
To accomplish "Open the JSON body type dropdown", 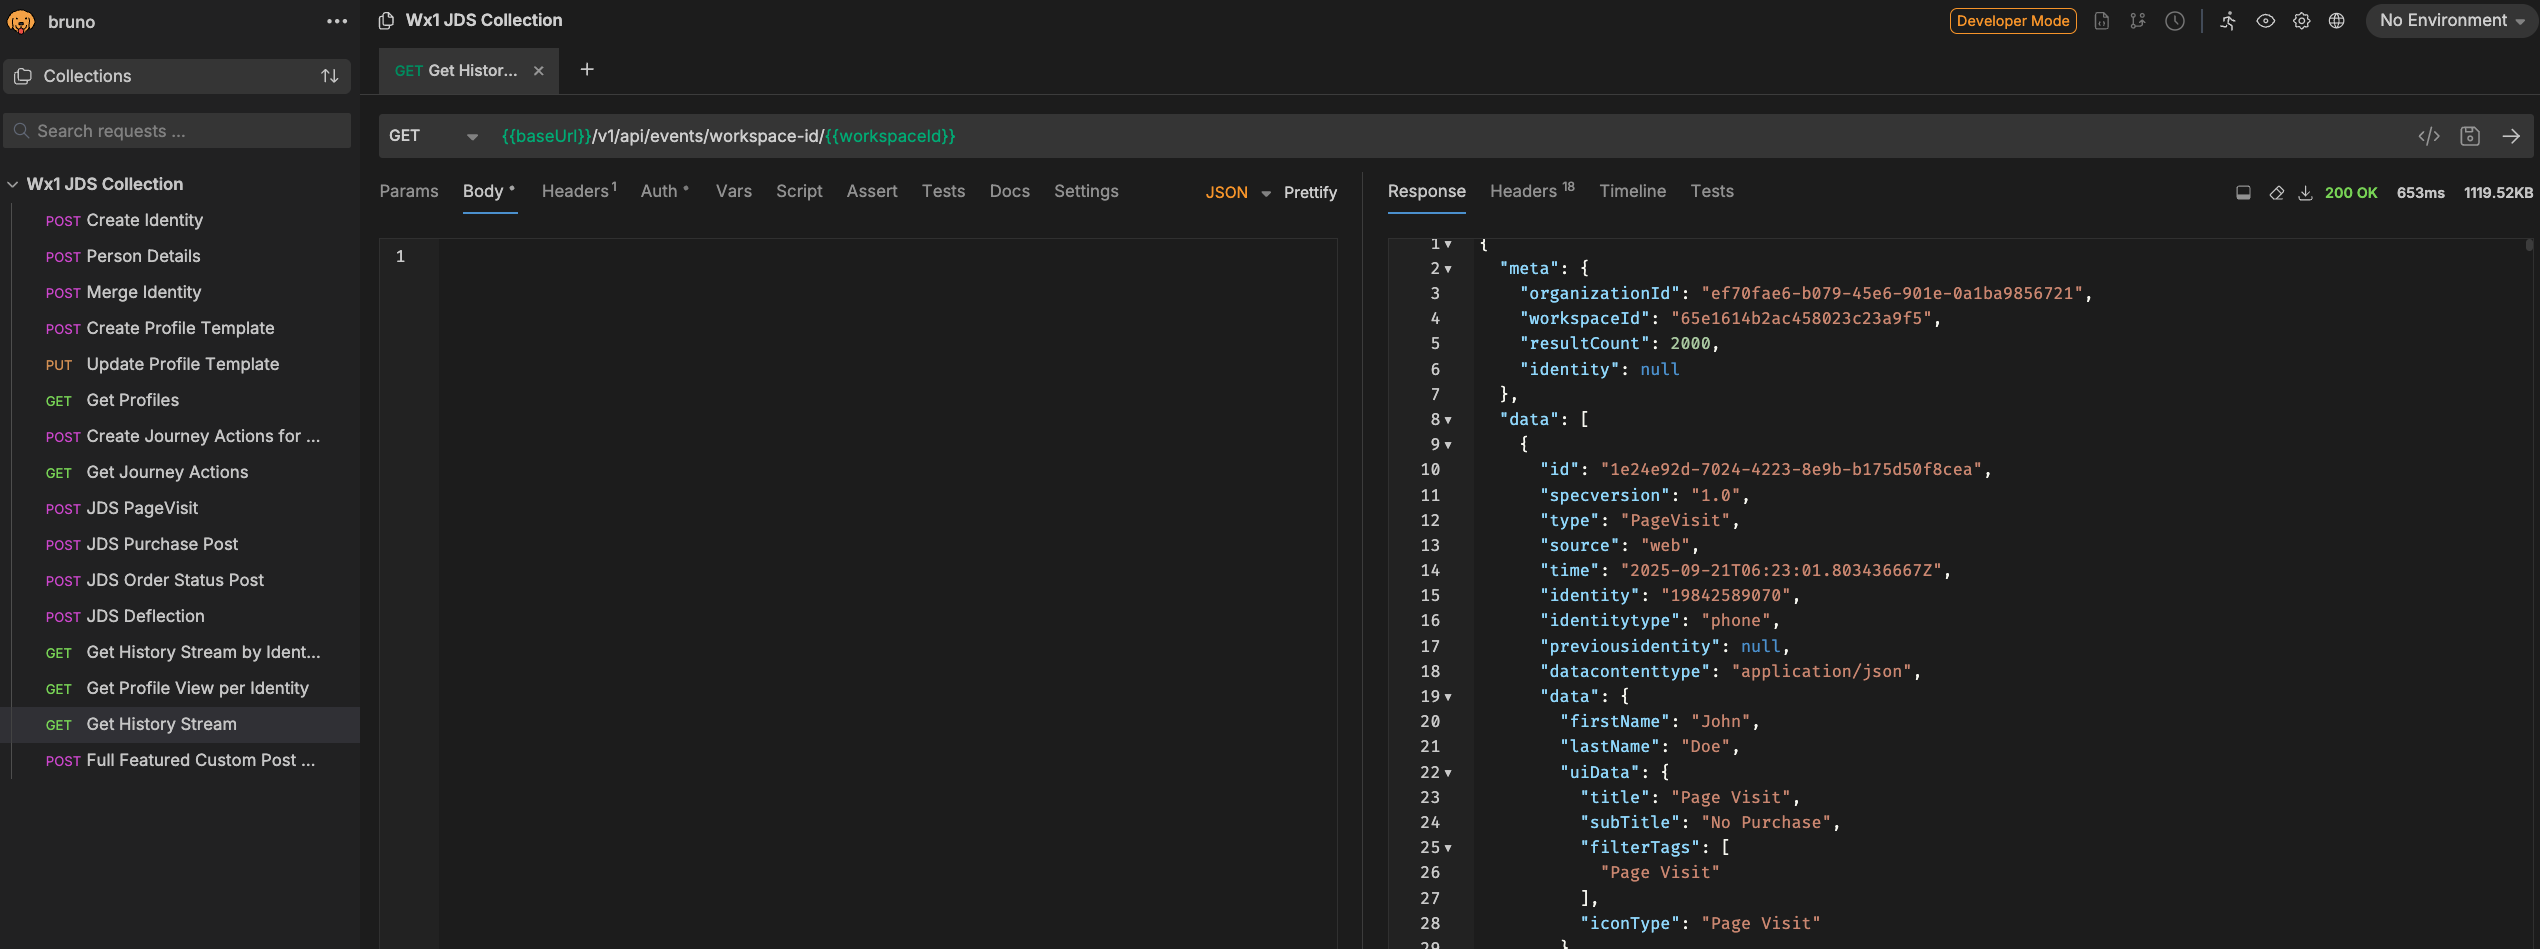I will click(x=1238, y=192).
